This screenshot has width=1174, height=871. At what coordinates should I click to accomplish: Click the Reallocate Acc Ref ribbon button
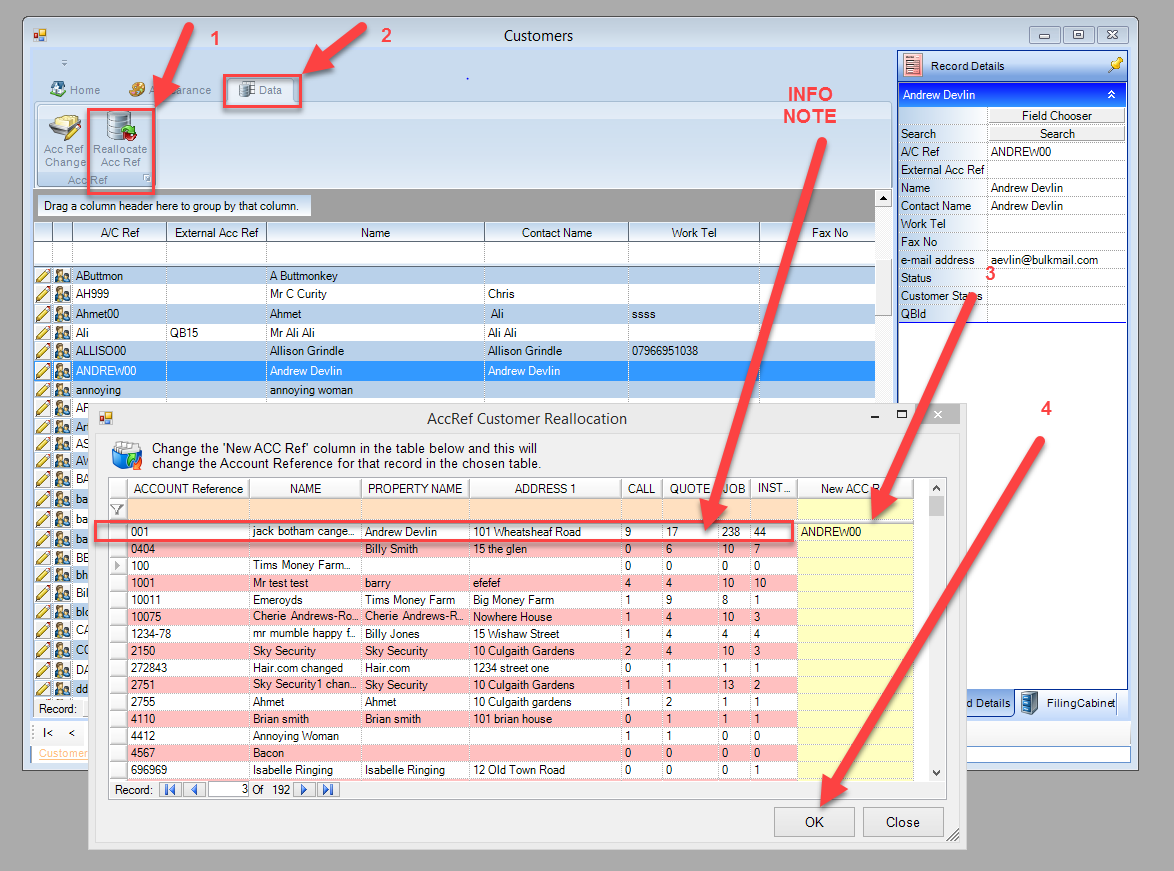(x=121, y=140)
